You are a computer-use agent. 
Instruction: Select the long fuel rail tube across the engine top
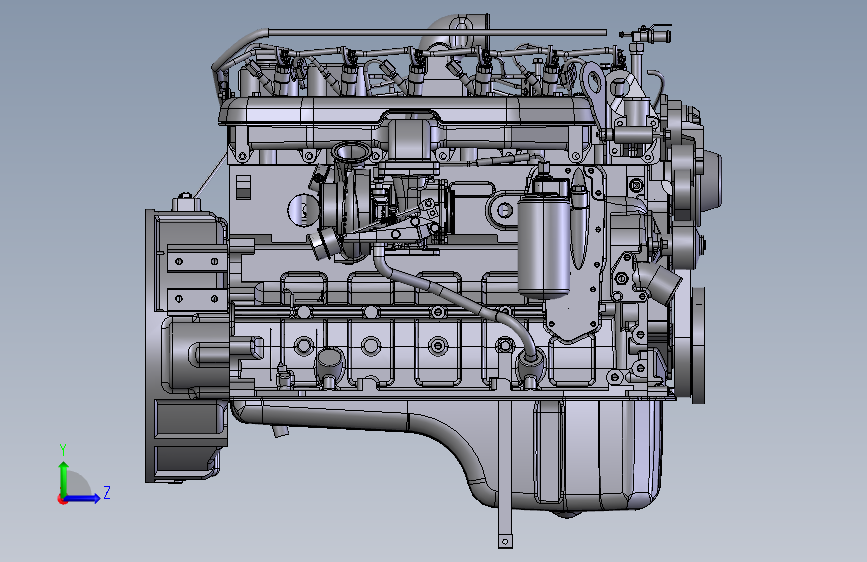click(x=437, y=33)
